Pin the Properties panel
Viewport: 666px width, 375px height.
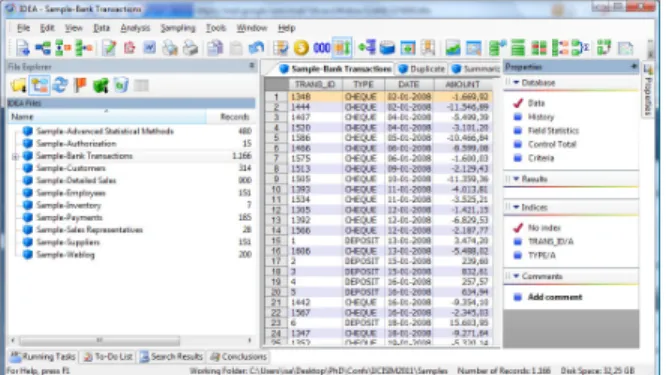634,66
